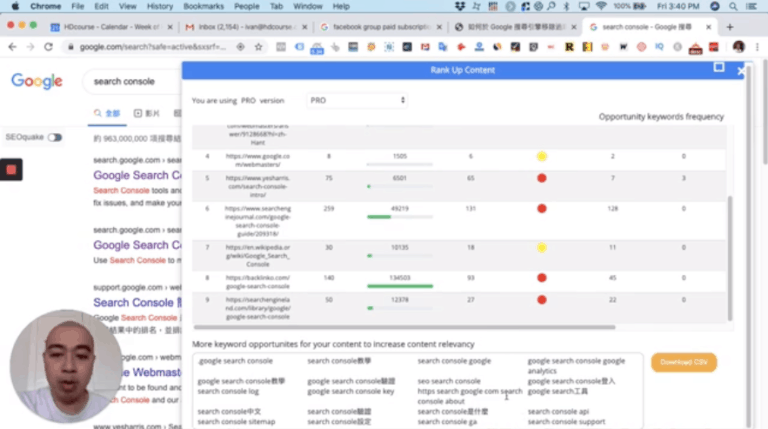Click keyword 'search console log'
Image resolution: width=768 pixels, height=429 pixels.
click(x=228, y=391)
